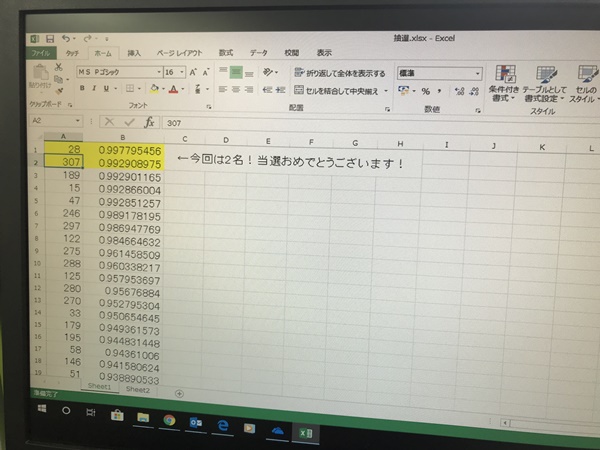Image resolution: width=600 pixels, height=450 pixels.
Task: Click merge and center (セルを結合して中央揃え)
Action: [340, 90]
